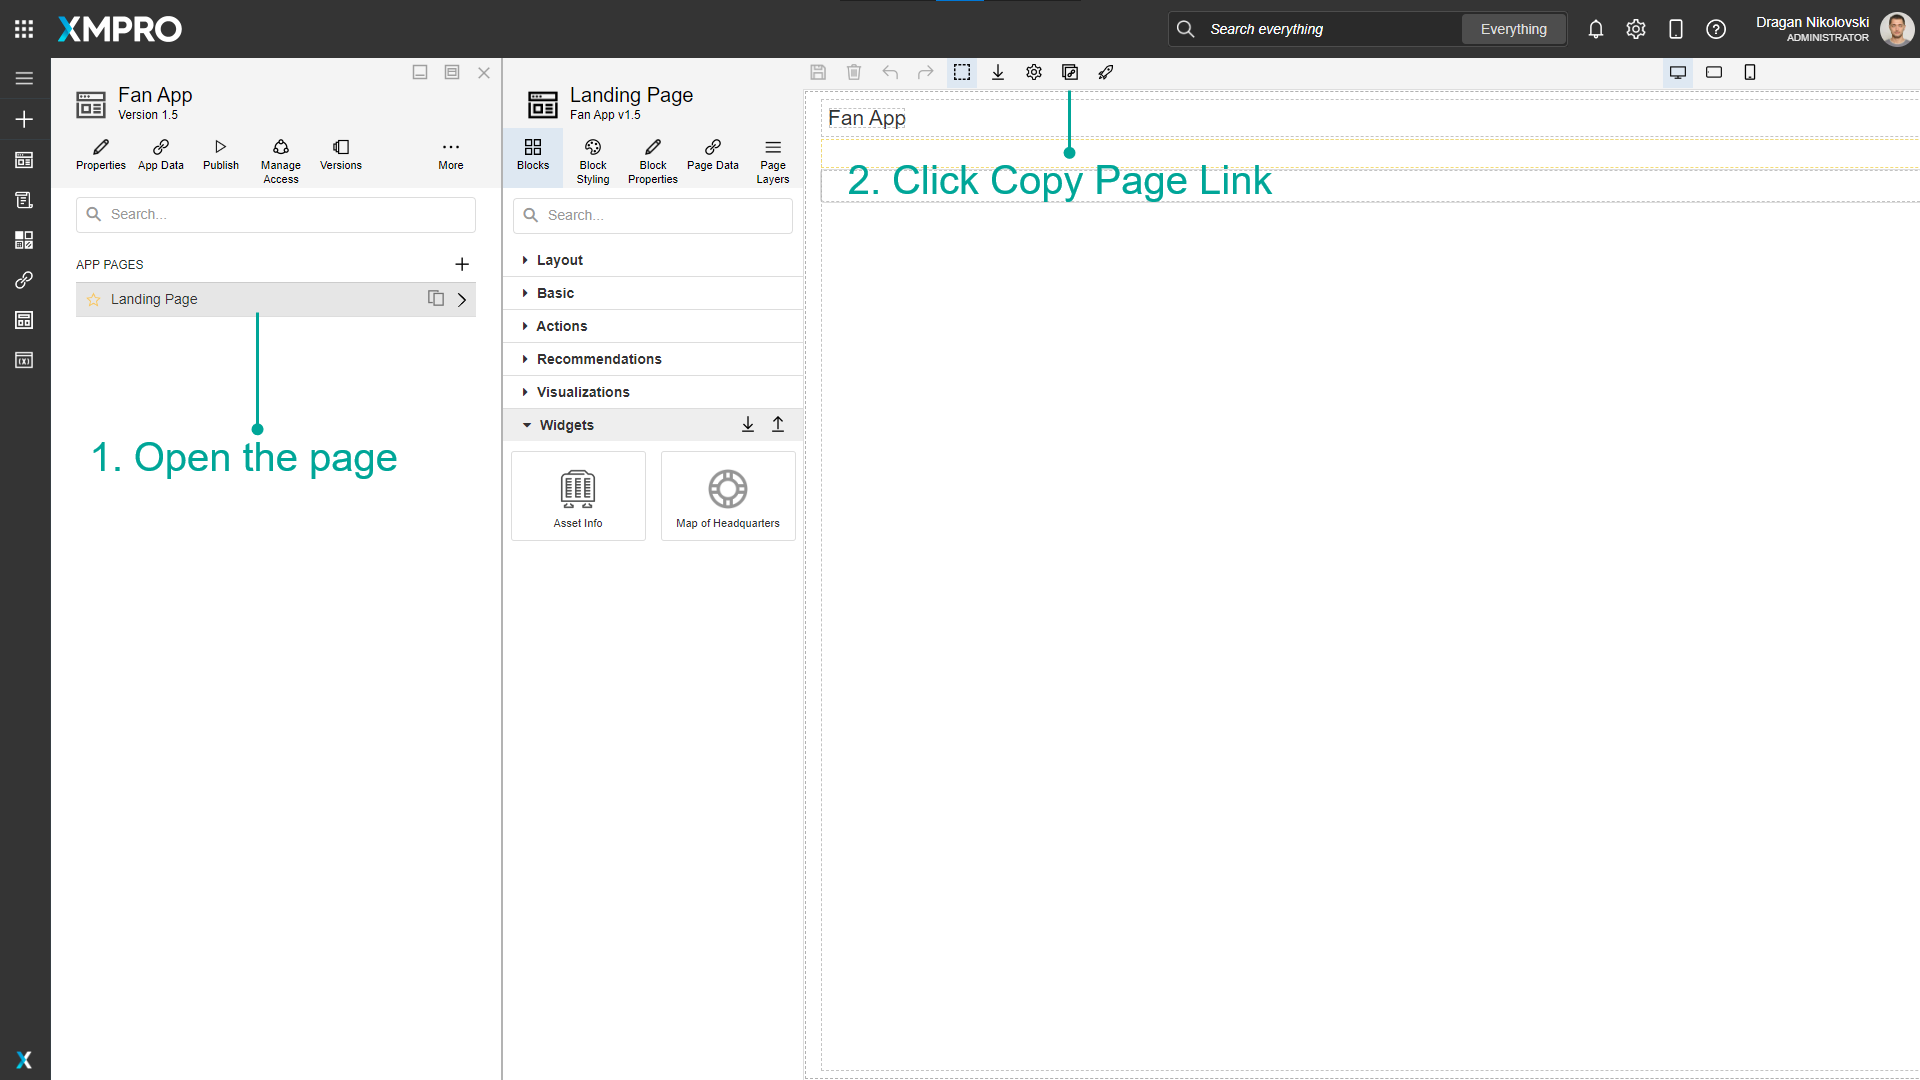The image size is (1920, 1080).
Task: Switch to tablet preview mode
Action: pyautogui.click(x=1715, y=72)
